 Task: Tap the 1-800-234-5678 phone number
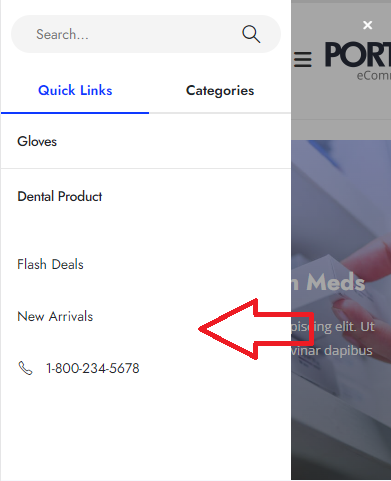point(93,368)
